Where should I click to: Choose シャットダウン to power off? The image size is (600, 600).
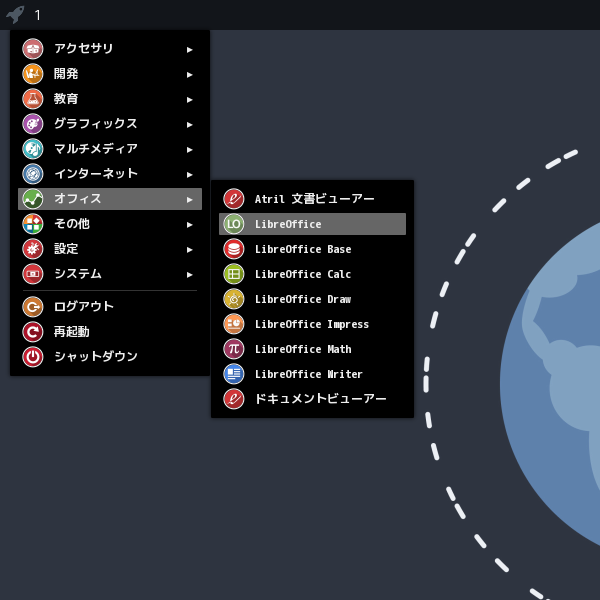click(110, 357)
